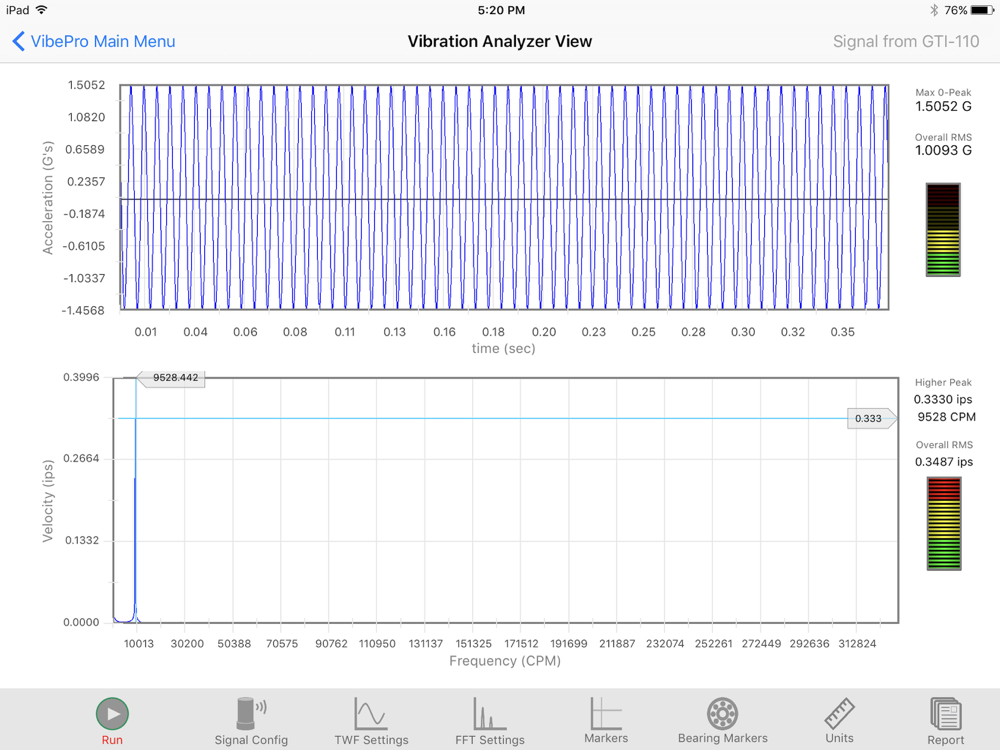Tap Signal from GTI-110 label
Viewport: 1000px width, 750px height.
click(x=906, y=41)
